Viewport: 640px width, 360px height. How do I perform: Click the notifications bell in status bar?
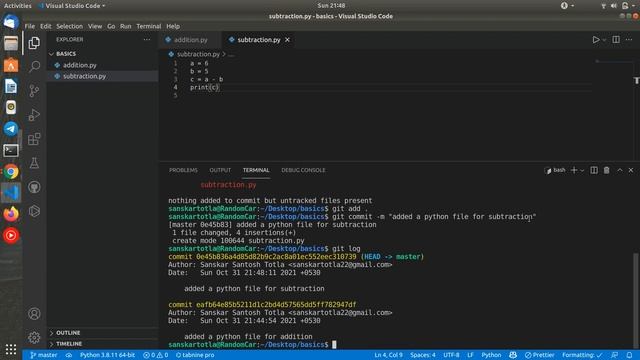tap(629, 355)
